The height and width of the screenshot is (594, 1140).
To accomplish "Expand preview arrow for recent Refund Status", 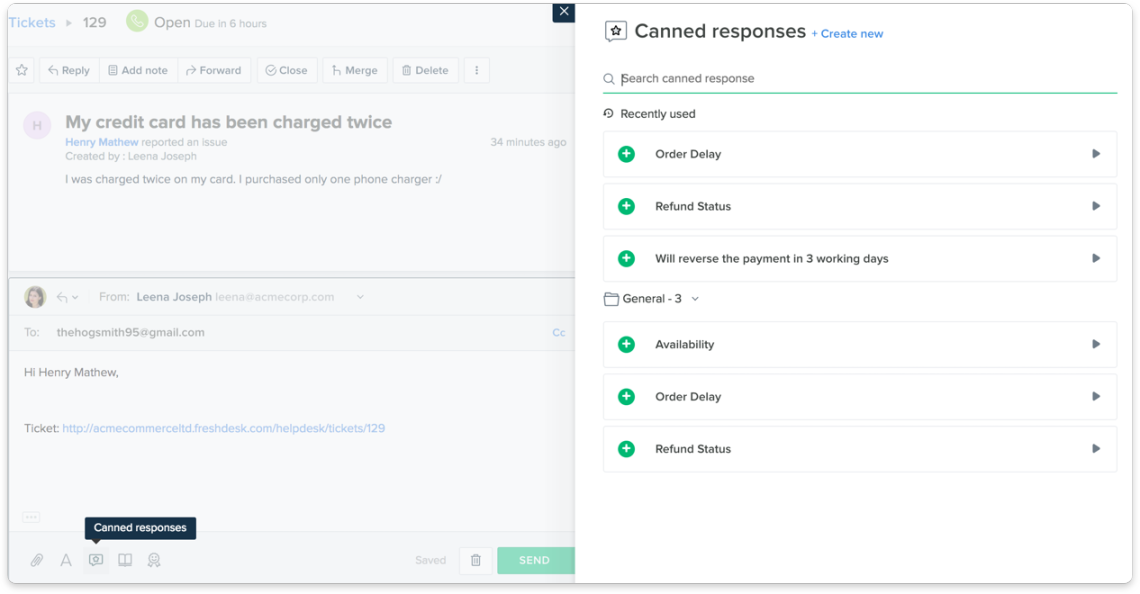I will [x=1096, y=206].
